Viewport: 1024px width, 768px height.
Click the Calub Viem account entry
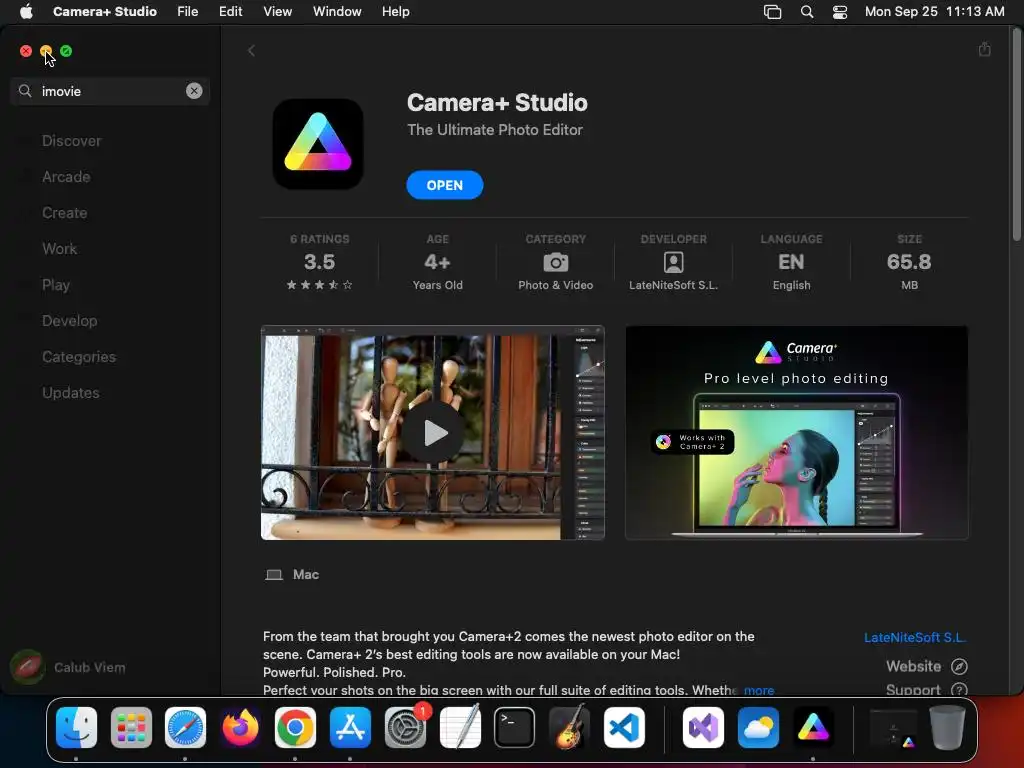point(69,667)
